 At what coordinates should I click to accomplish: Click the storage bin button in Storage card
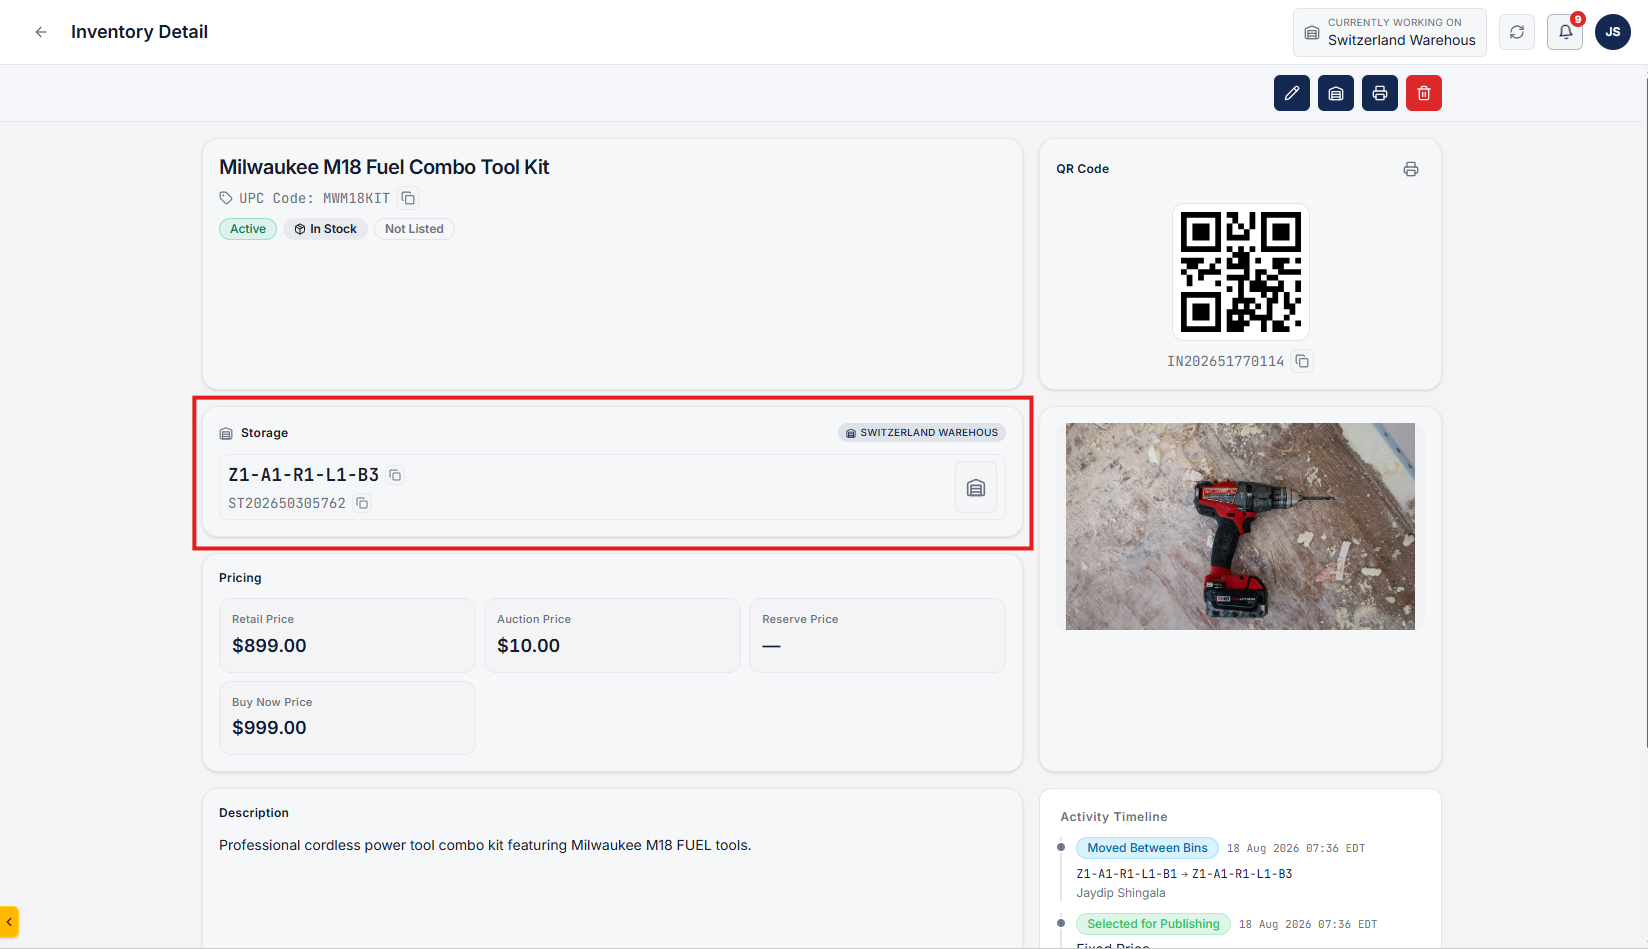[x=976, y=488]
